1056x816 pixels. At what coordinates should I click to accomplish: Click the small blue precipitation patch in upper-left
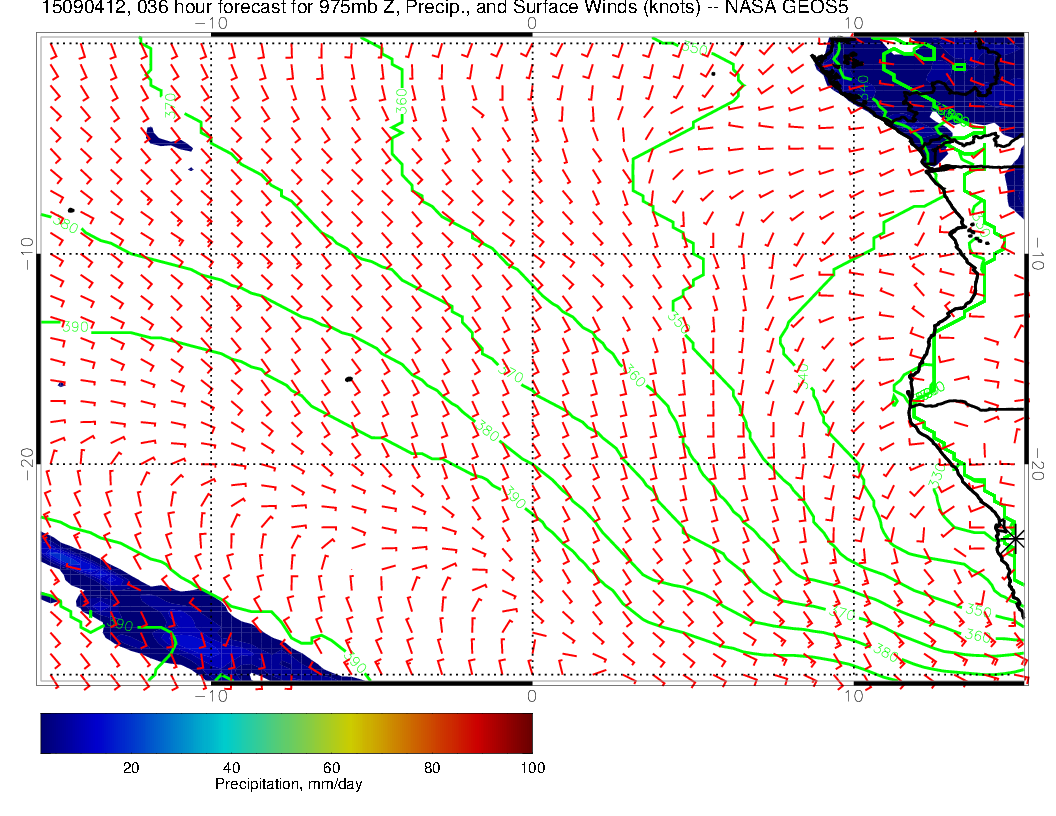point(165,137)
